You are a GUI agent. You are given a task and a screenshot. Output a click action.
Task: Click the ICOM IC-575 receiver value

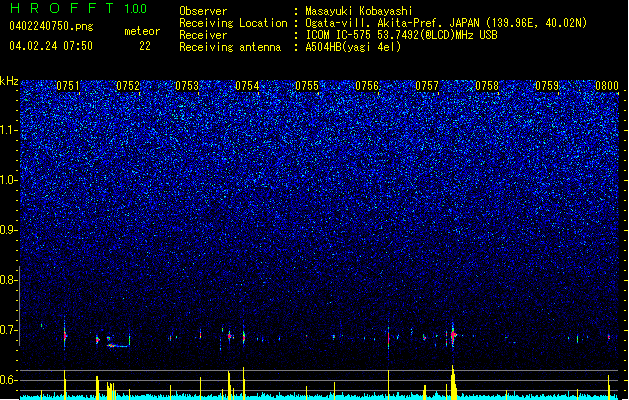pyautogui.click(x=401, y=35)
